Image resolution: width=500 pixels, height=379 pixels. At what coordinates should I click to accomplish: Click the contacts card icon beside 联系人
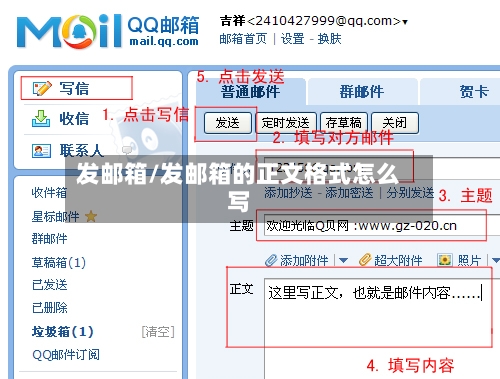coord(41,151)
